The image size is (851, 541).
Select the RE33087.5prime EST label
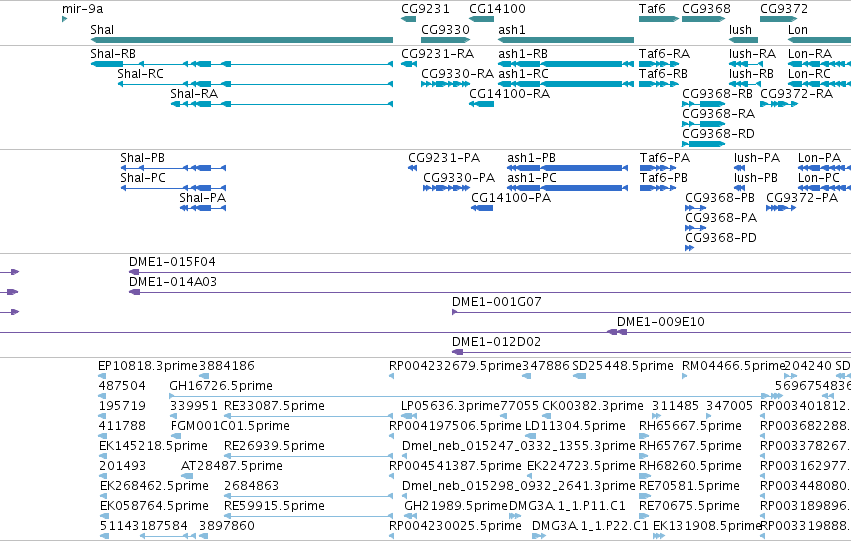pyautogui.click(x=274, y=406)
